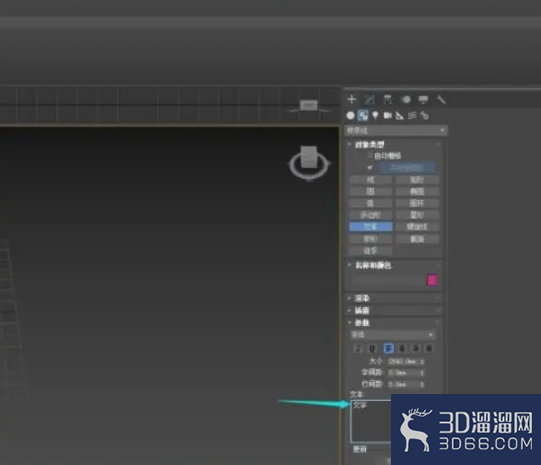
Task: Open the 样条线 shape type dropdown
Action: 396,131
